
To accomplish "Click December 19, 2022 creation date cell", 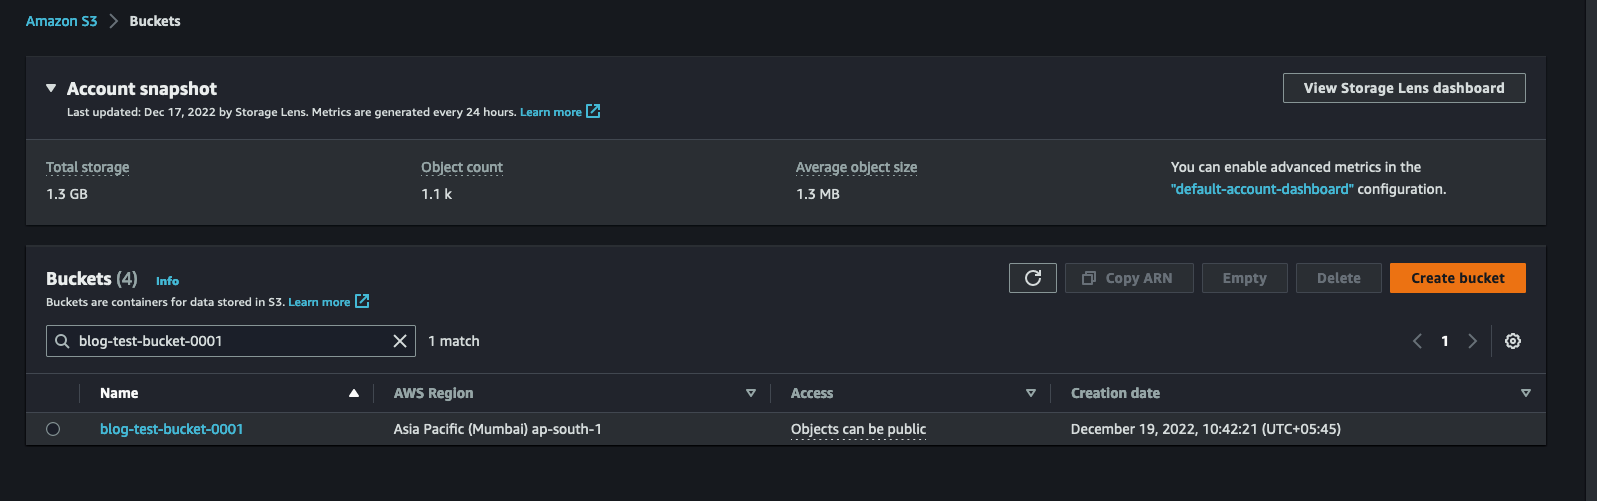I will click(x=1206, y=429).
